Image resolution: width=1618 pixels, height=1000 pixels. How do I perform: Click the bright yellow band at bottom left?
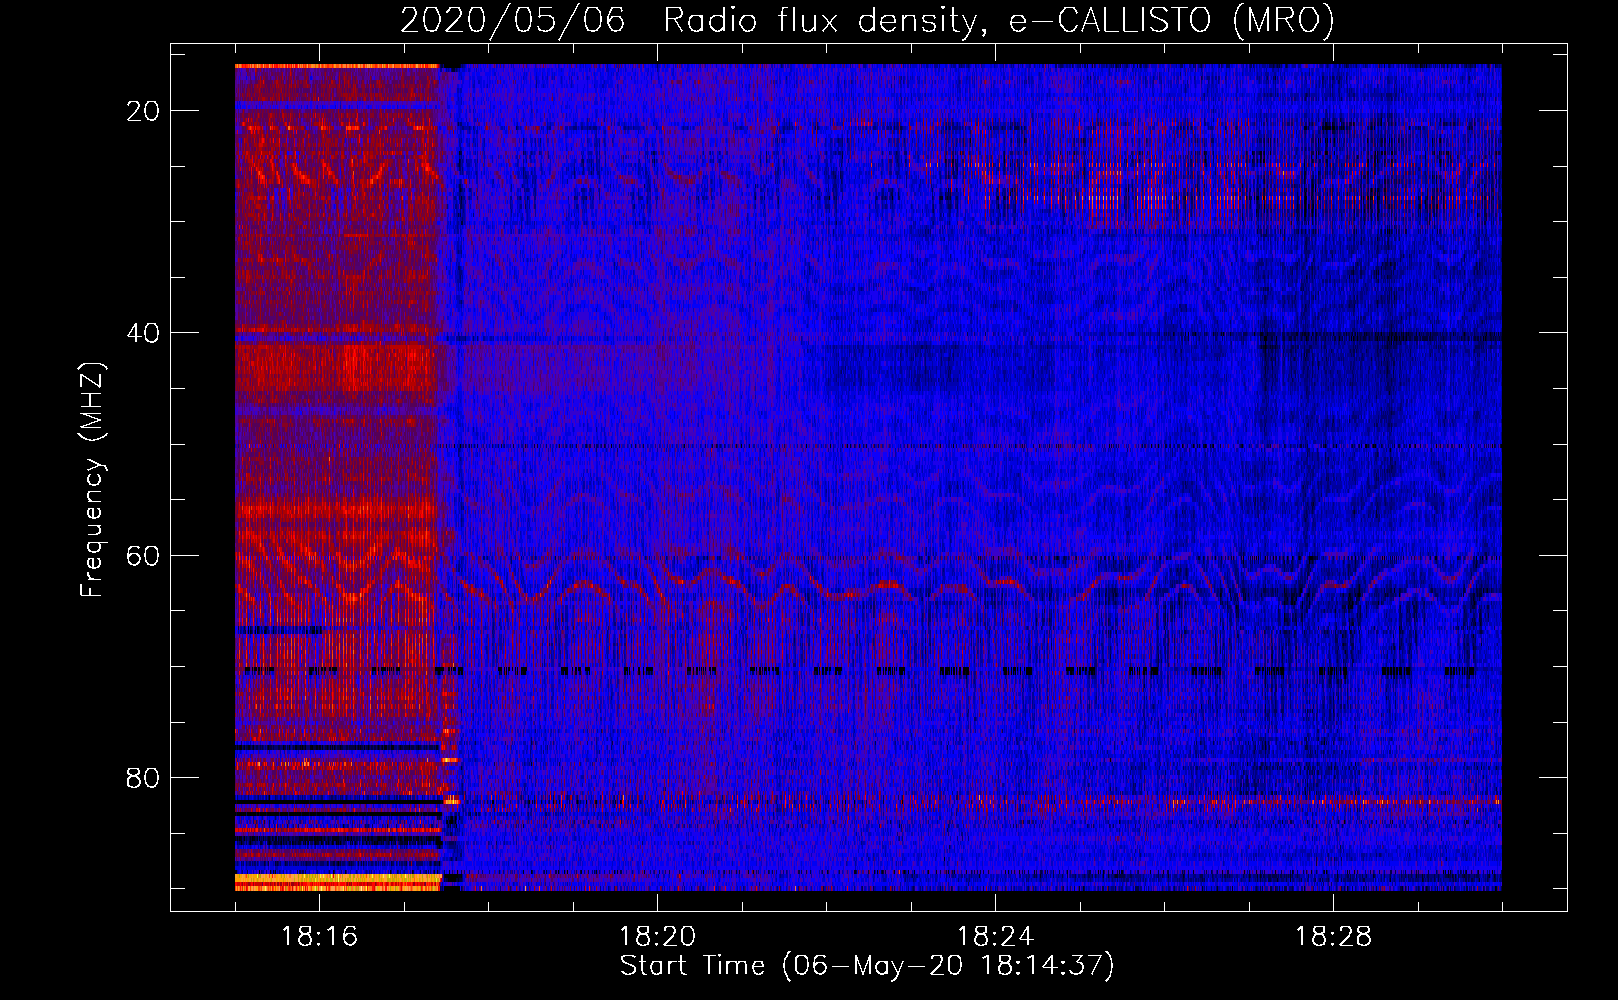pyautogui.click(x=337, y=882)
